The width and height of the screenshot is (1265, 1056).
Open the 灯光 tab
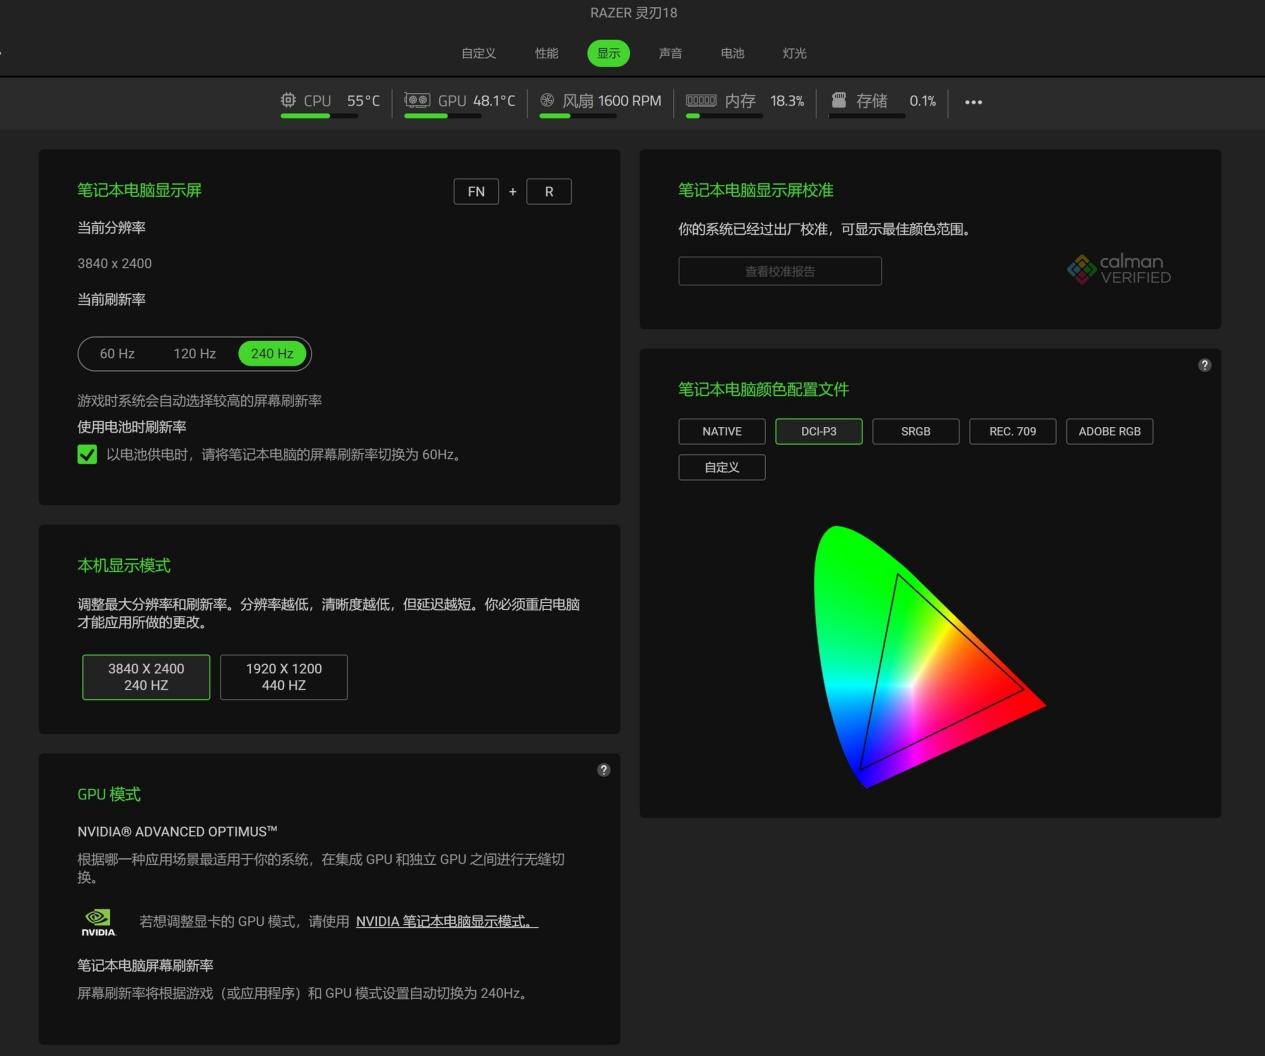point(794,53)
